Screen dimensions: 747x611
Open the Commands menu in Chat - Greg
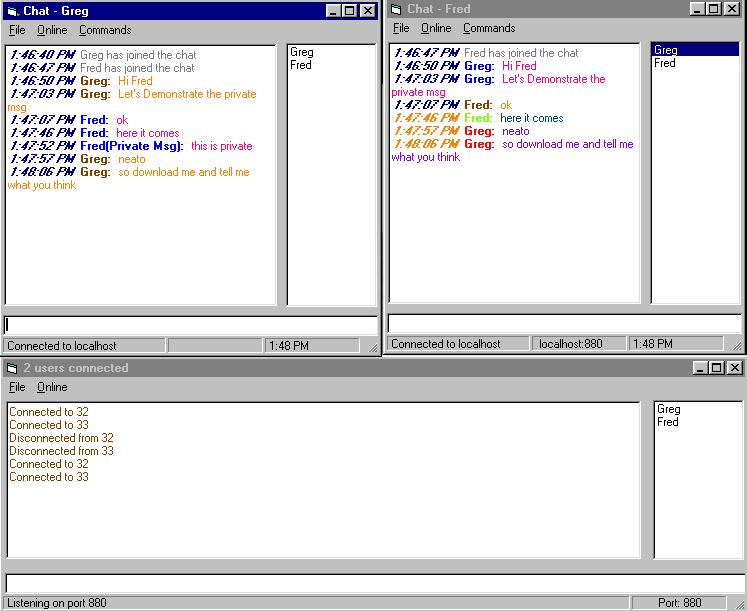click(105, 30)
